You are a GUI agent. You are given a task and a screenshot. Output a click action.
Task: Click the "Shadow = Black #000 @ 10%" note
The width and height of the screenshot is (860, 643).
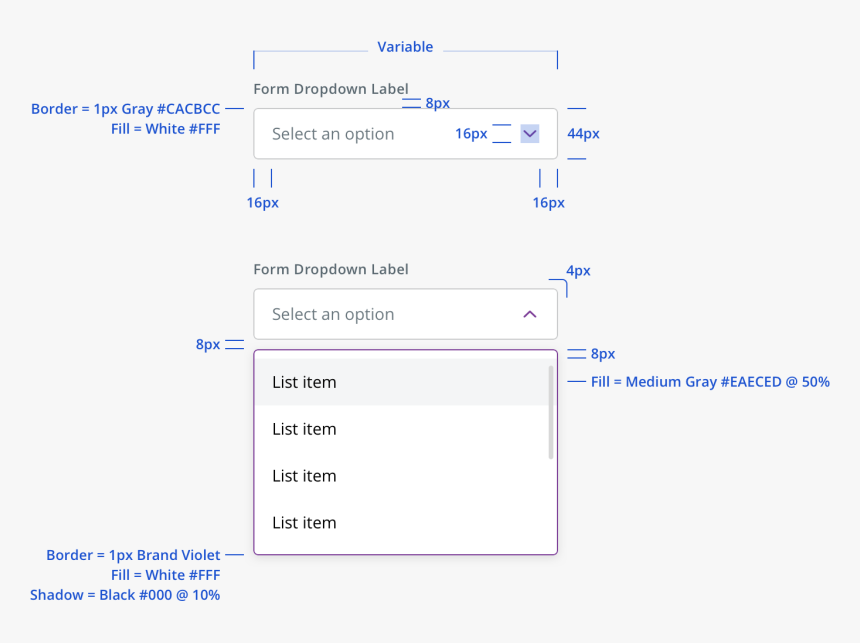pos(125,595)
